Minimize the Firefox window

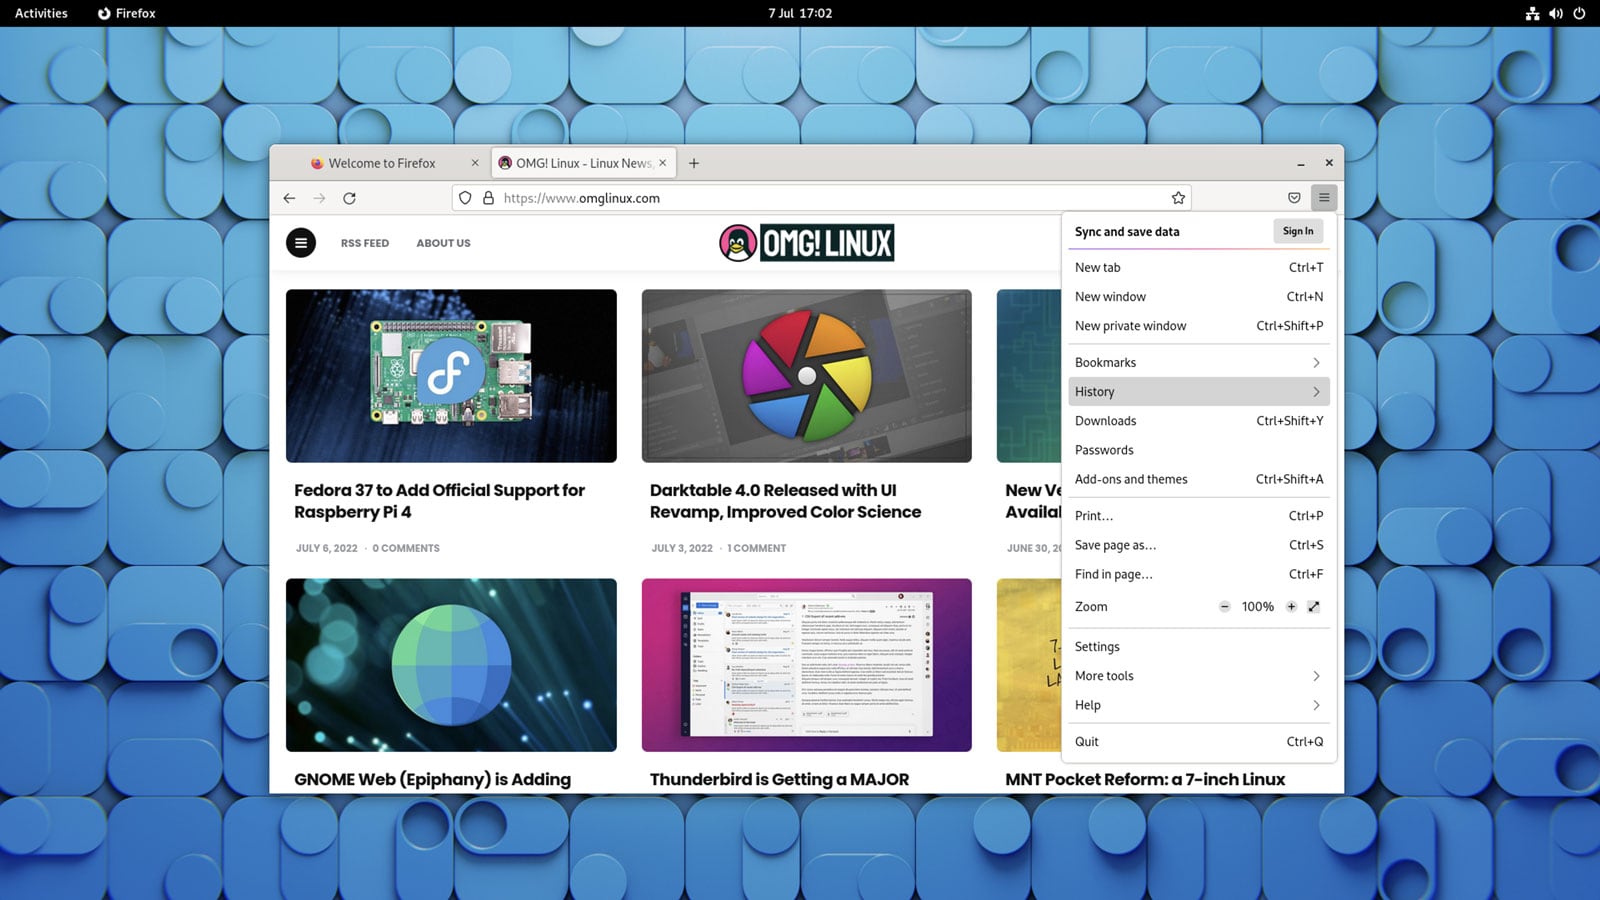(1300, 163)
